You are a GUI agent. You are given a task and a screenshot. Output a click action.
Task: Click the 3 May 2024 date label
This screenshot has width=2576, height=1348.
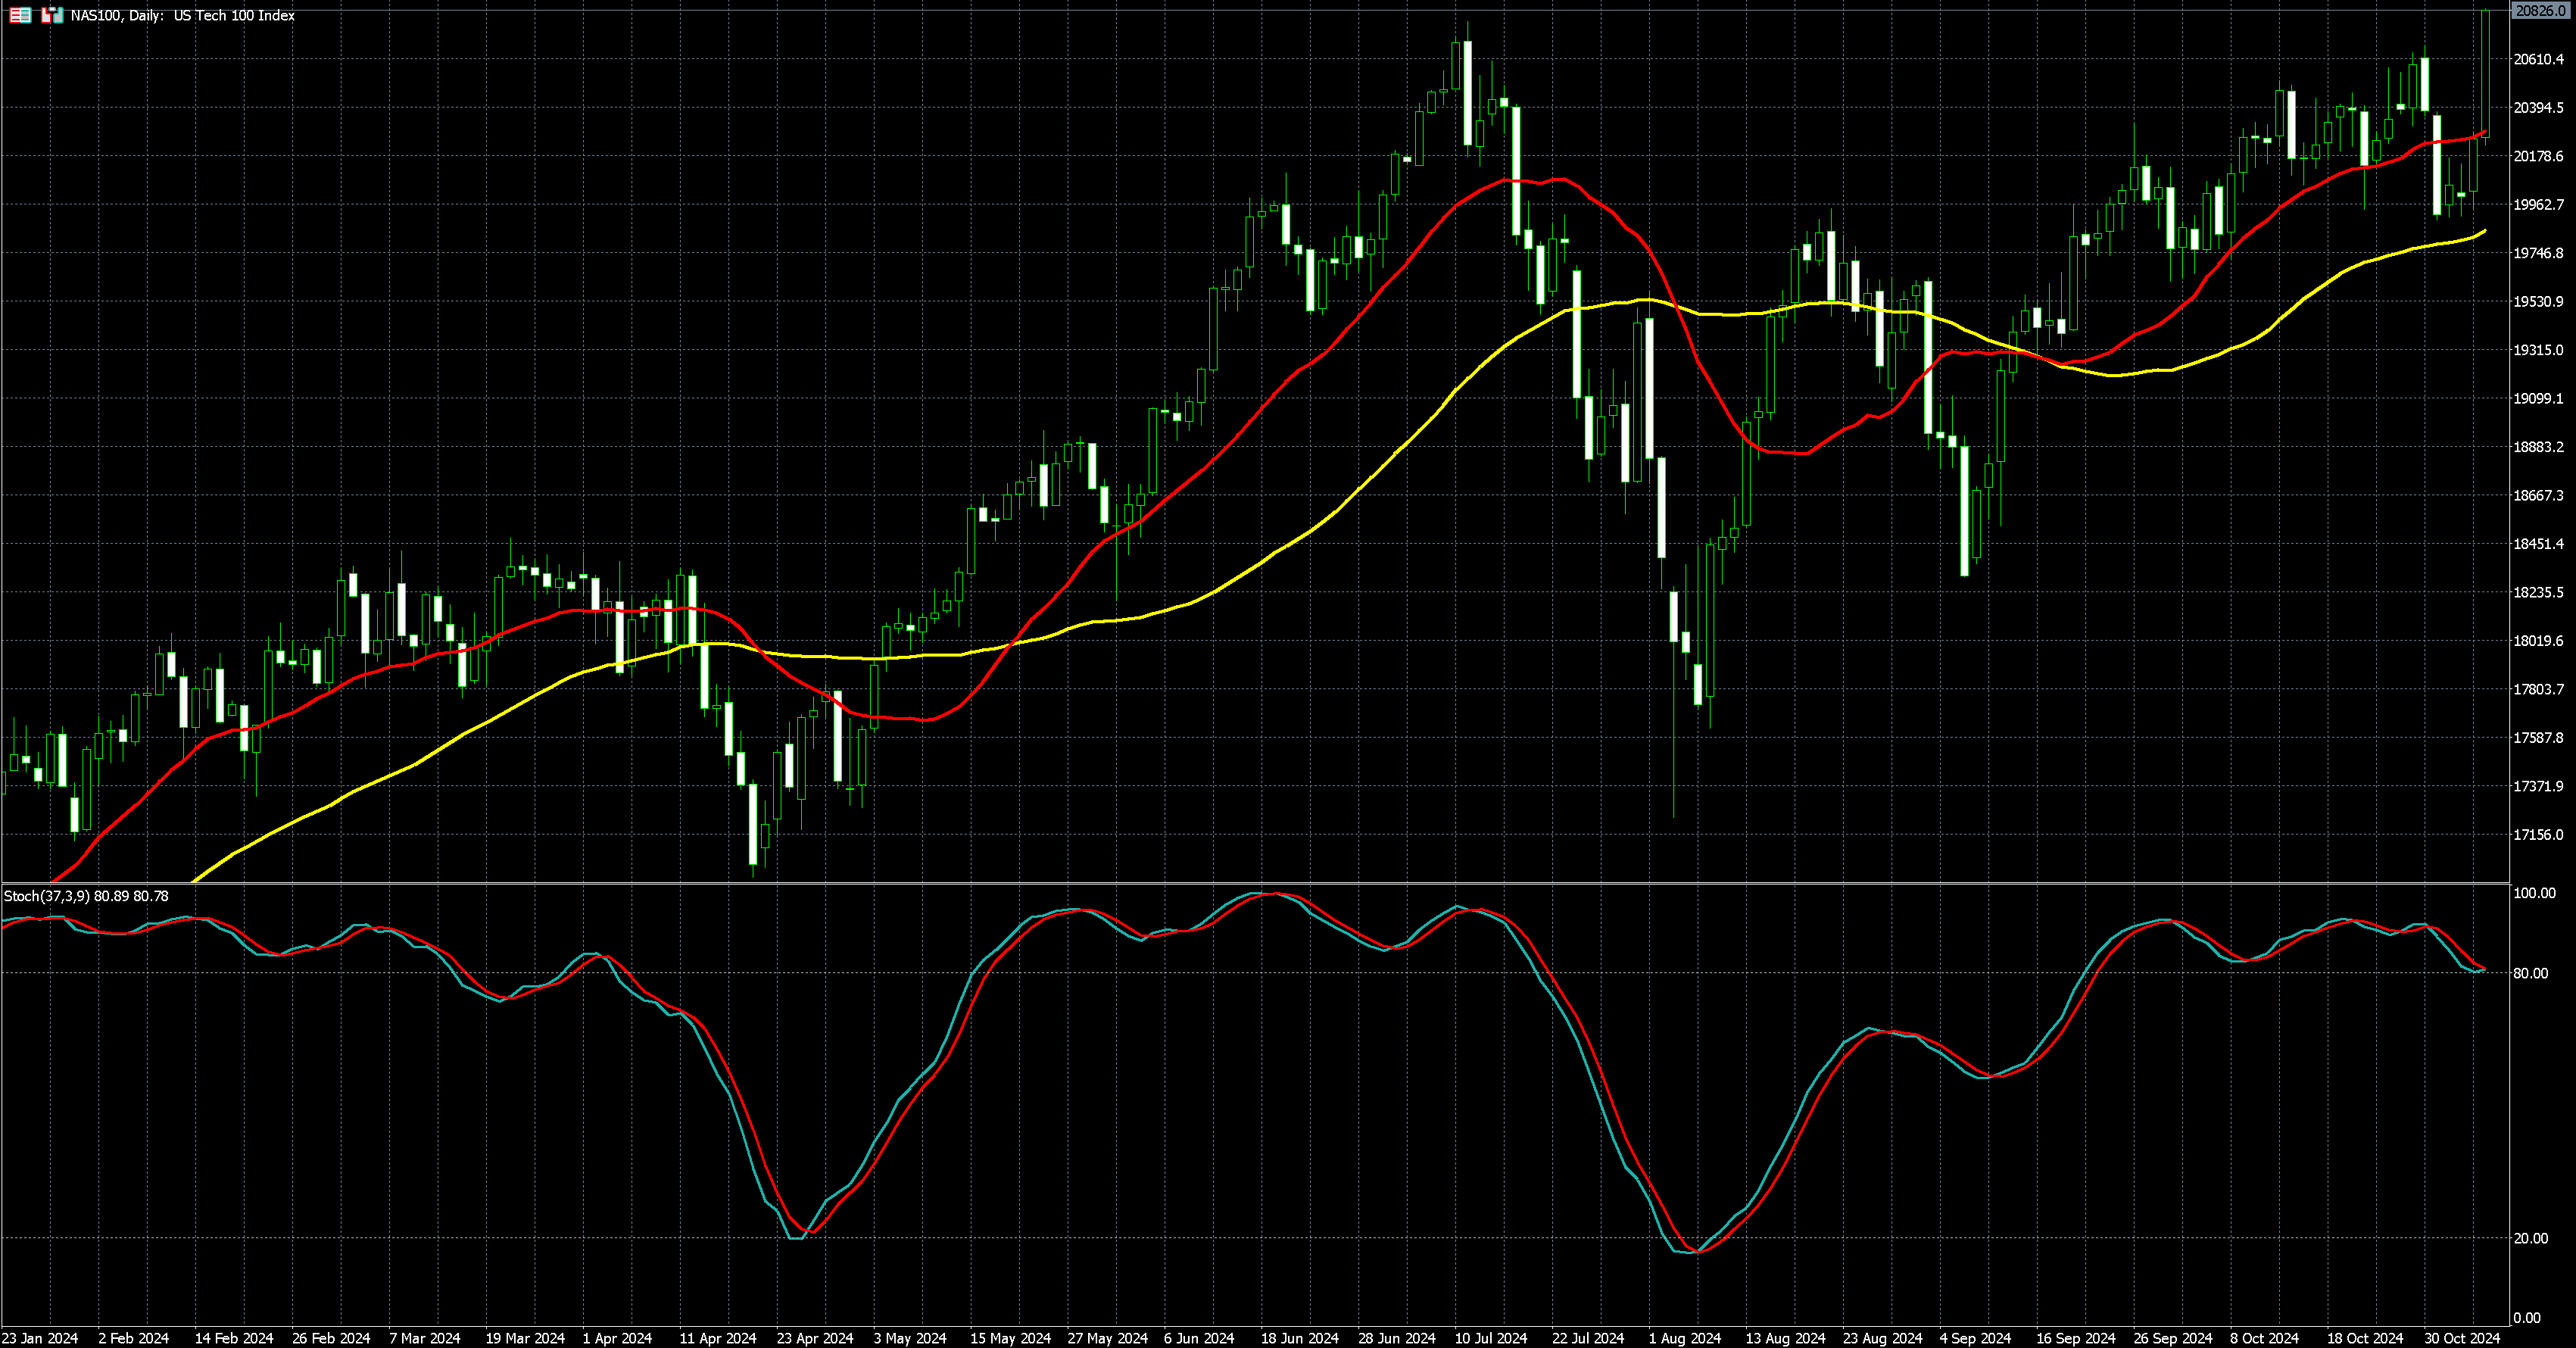[909, 1338]
